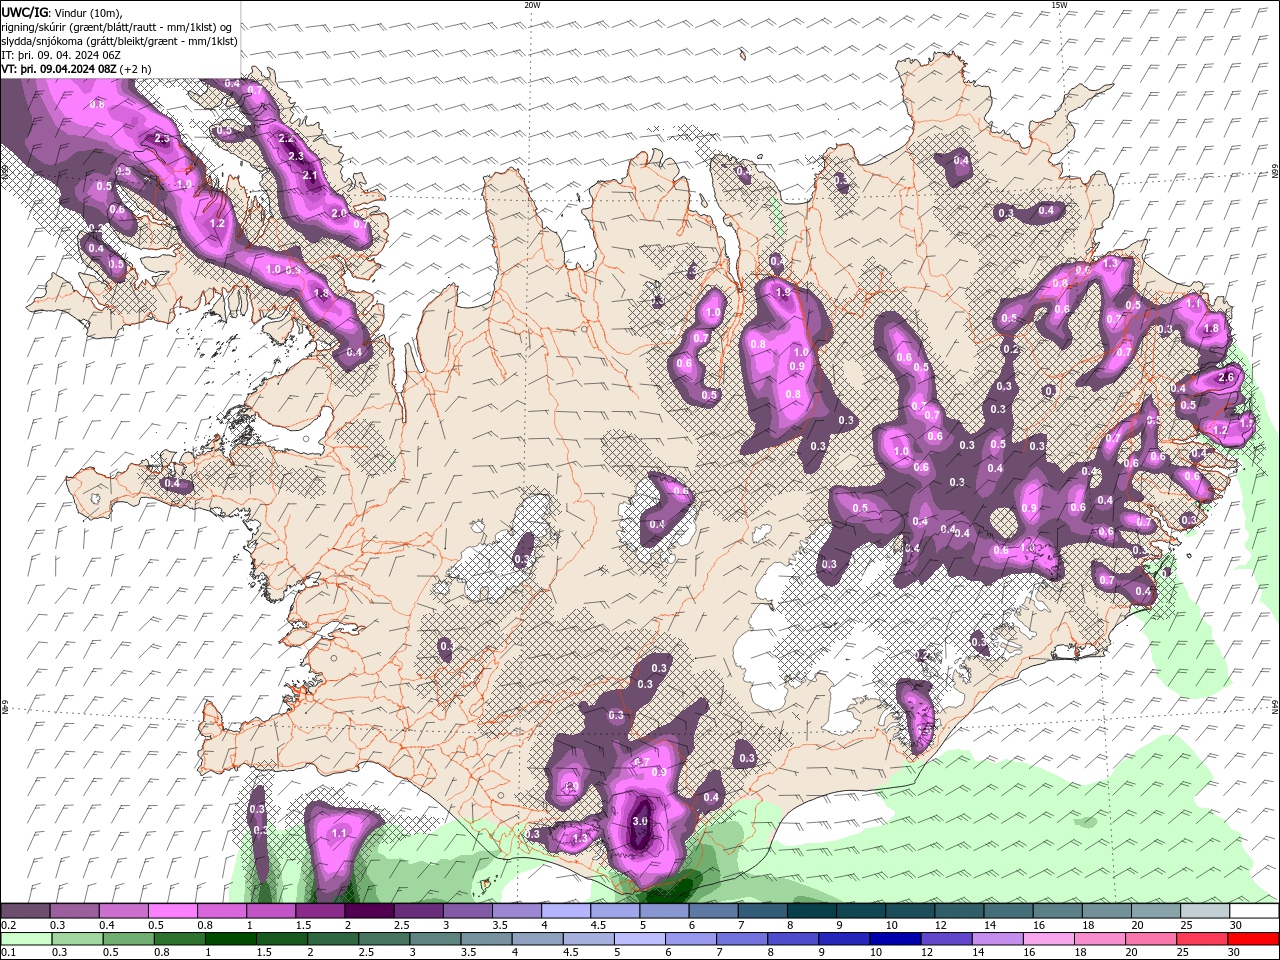1280x960 pixels.
Task: Click the darkest purple 2–2.5 snow legend swatch
Action: [x=370, y=911]
